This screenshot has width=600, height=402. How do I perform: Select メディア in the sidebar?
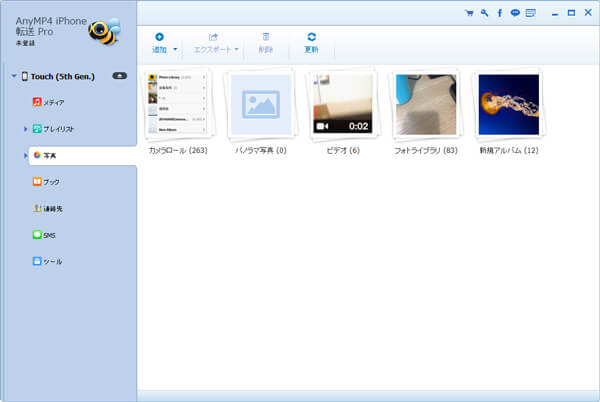50,102
